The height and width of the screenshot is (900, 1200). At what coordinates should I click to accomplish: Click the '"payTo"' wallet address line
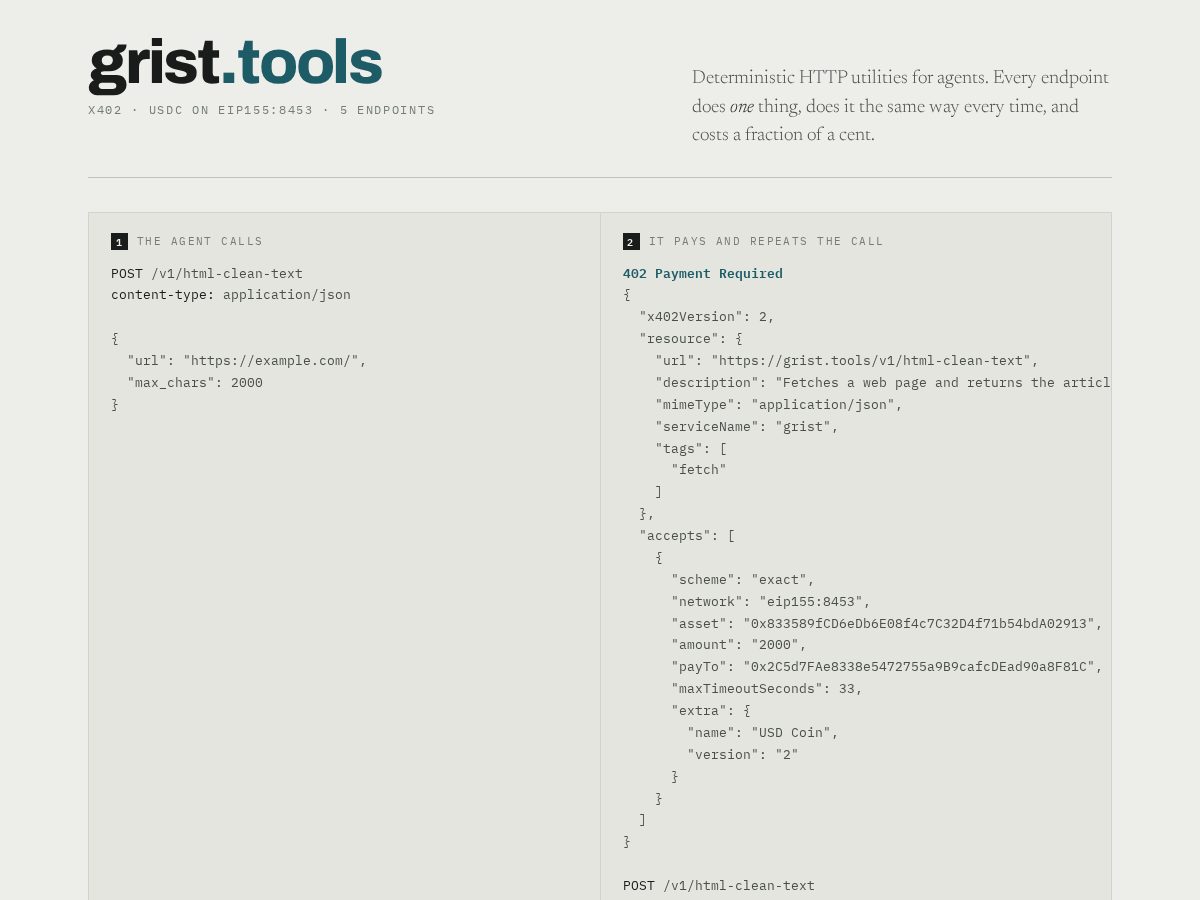tap(887, 667)
